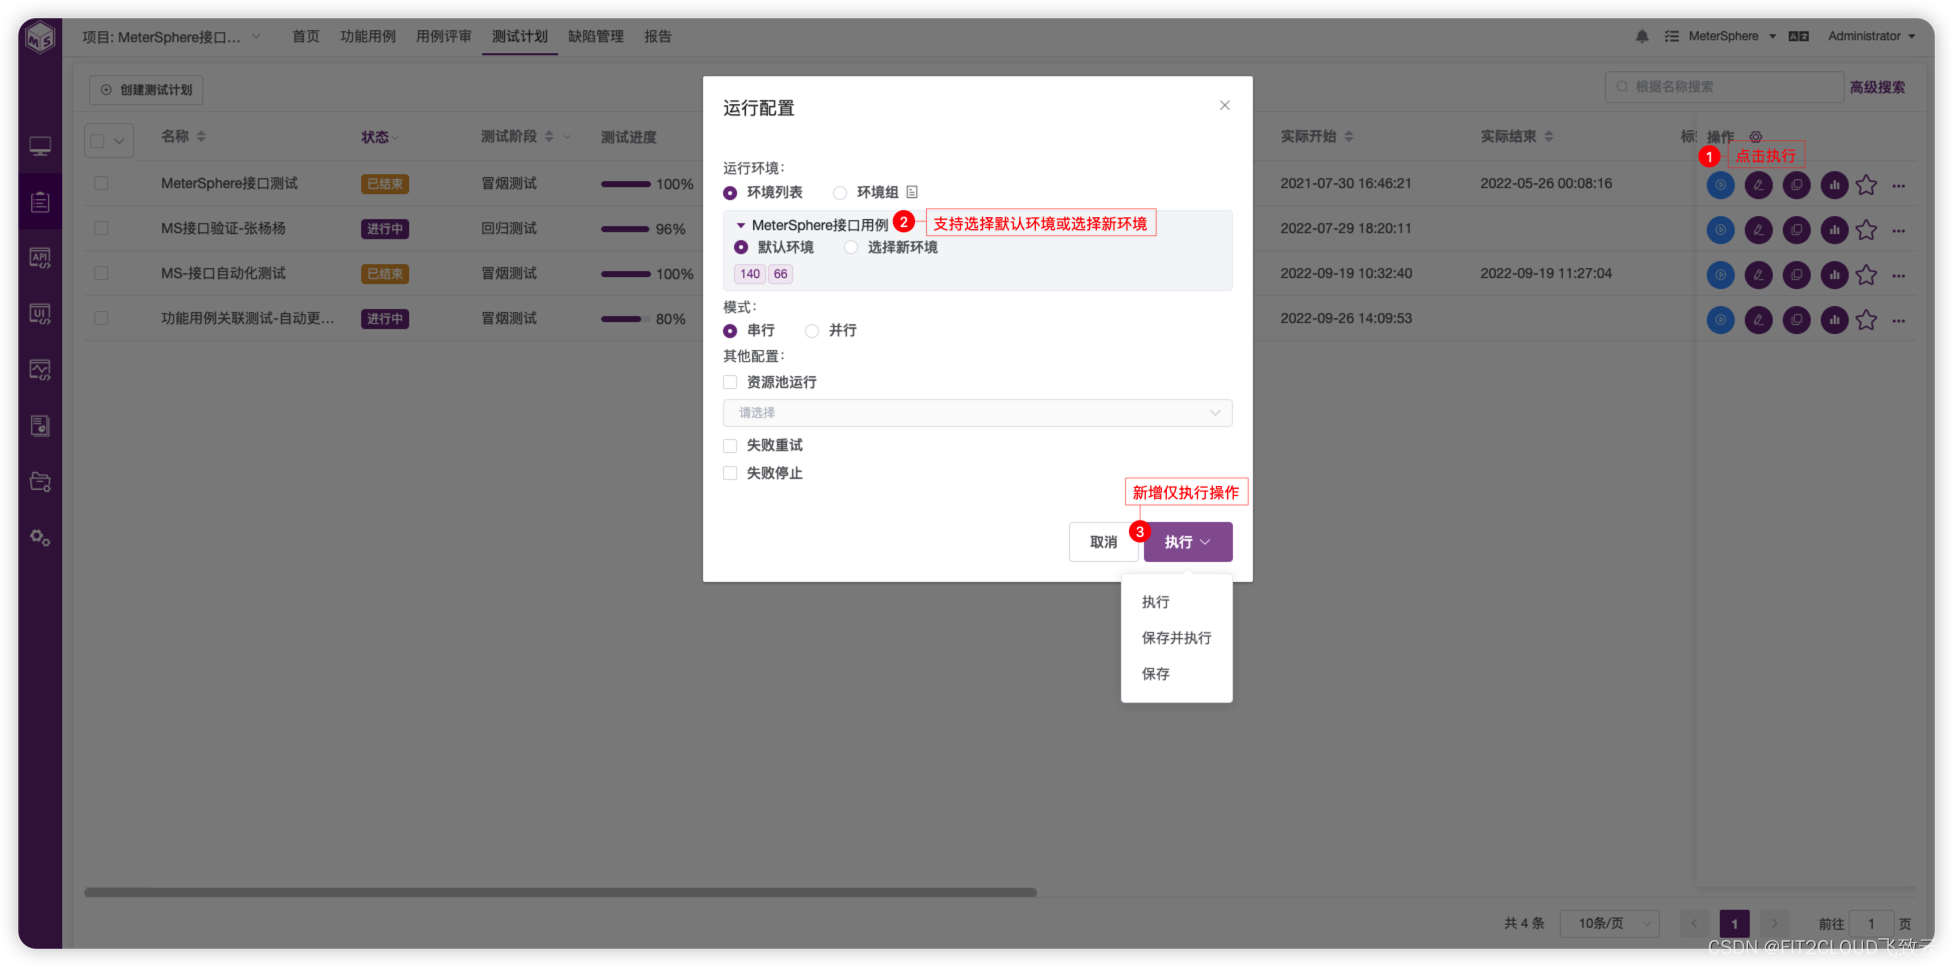Open the UI testing sidebar icon
The image size is (1953, 967).
[x=40, y=314]
